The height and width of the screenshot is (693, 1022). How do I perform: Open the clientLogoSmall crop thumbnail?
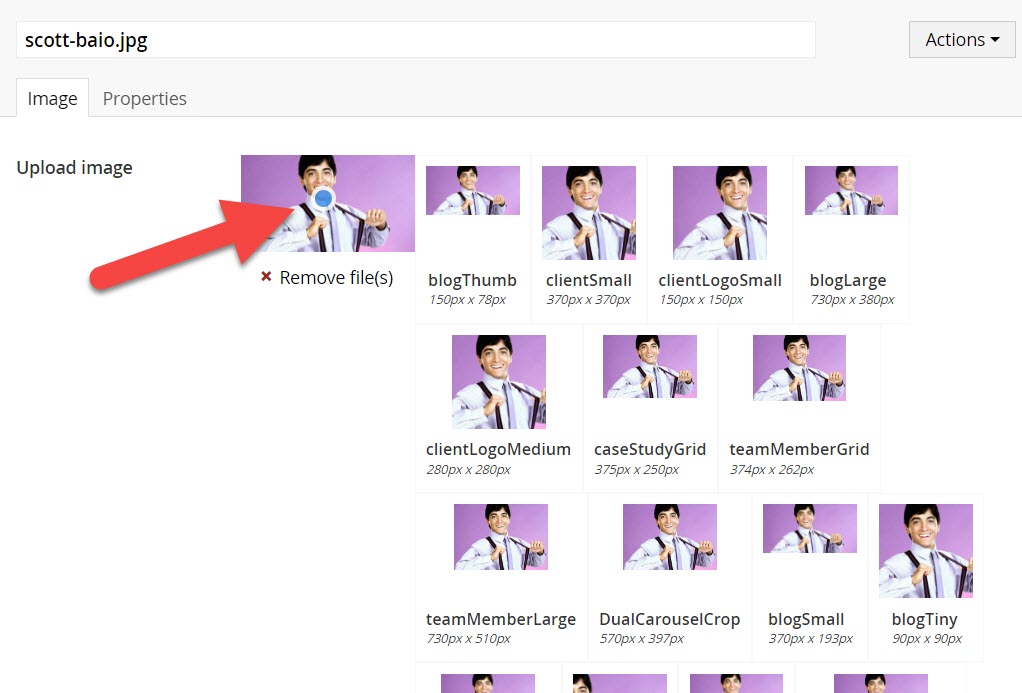pos(719,213)
